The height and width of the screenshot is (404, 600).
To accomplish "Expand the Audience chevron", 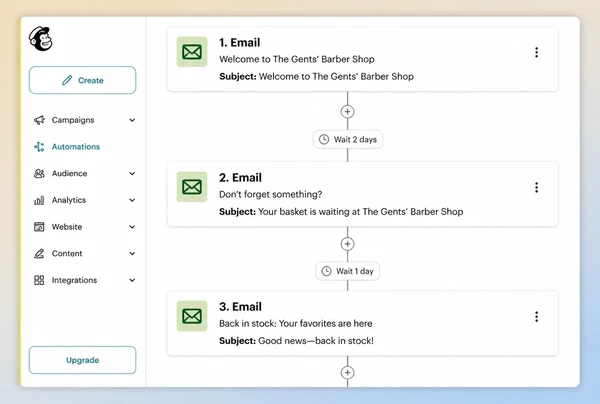I will pos(132,174).
